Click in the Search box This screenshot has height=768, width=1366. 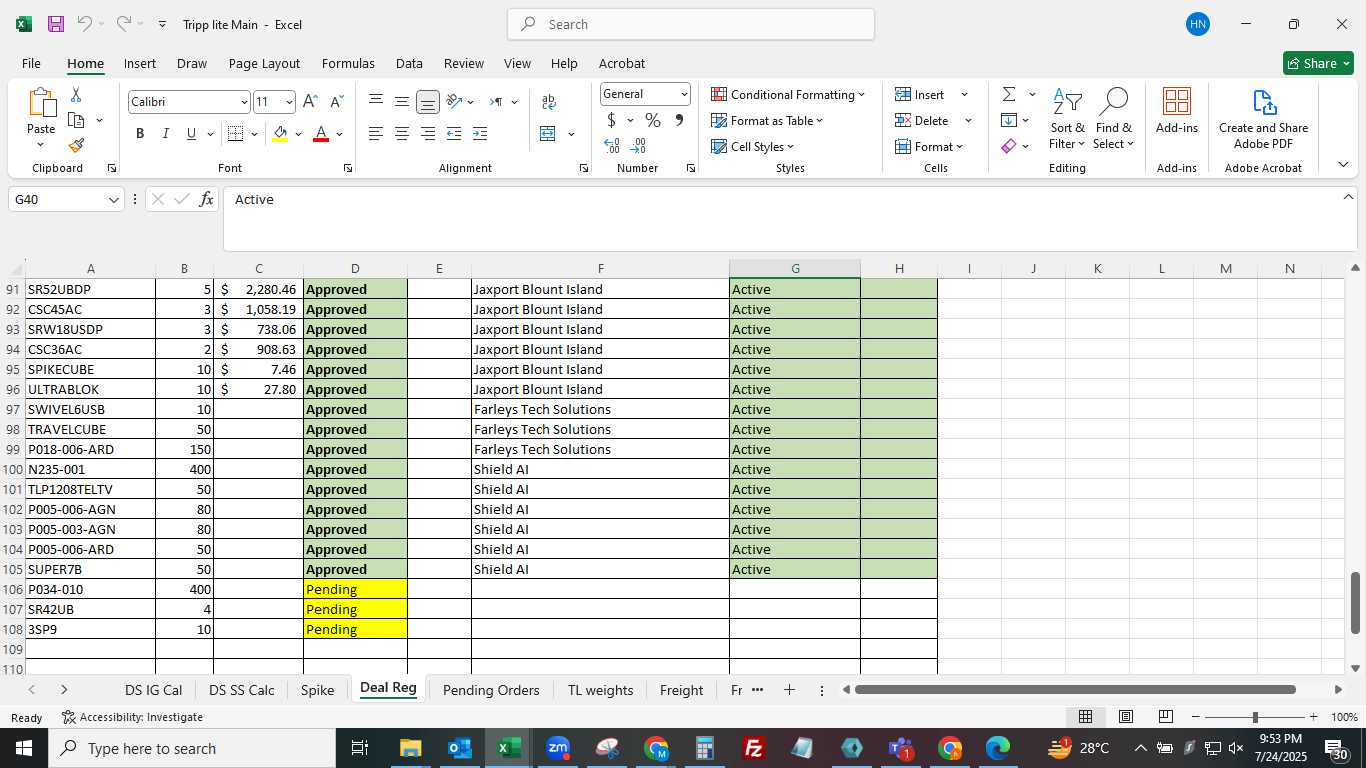pos(691,24)
